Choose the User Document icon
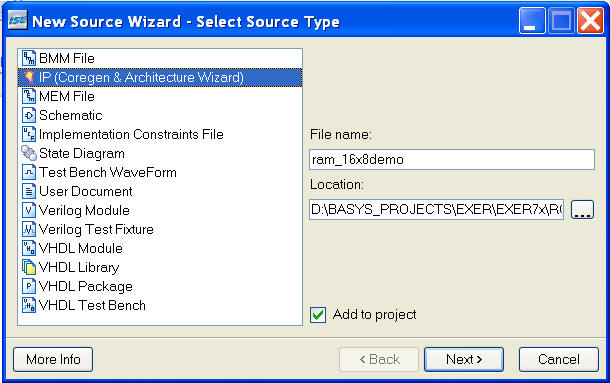Viewport: 610px width, 383px height. pos(29,192)
